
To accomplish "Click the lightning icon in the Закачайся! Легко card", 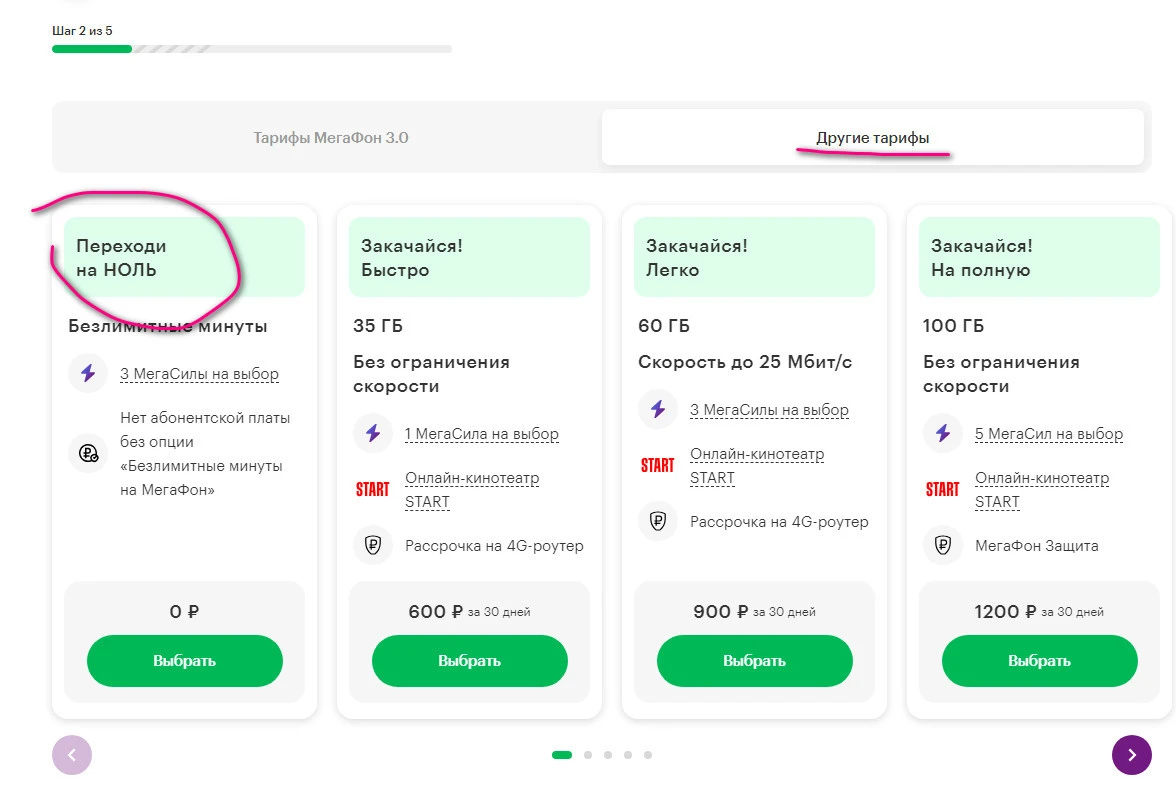I will tap(658, 409).
